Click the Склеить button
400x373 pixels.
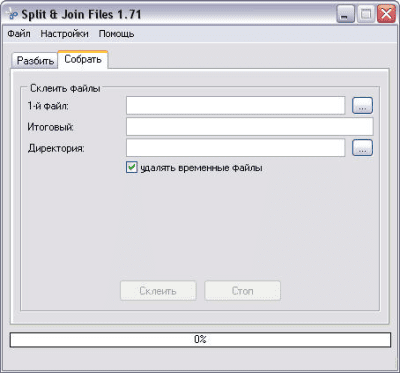[158, 291]
